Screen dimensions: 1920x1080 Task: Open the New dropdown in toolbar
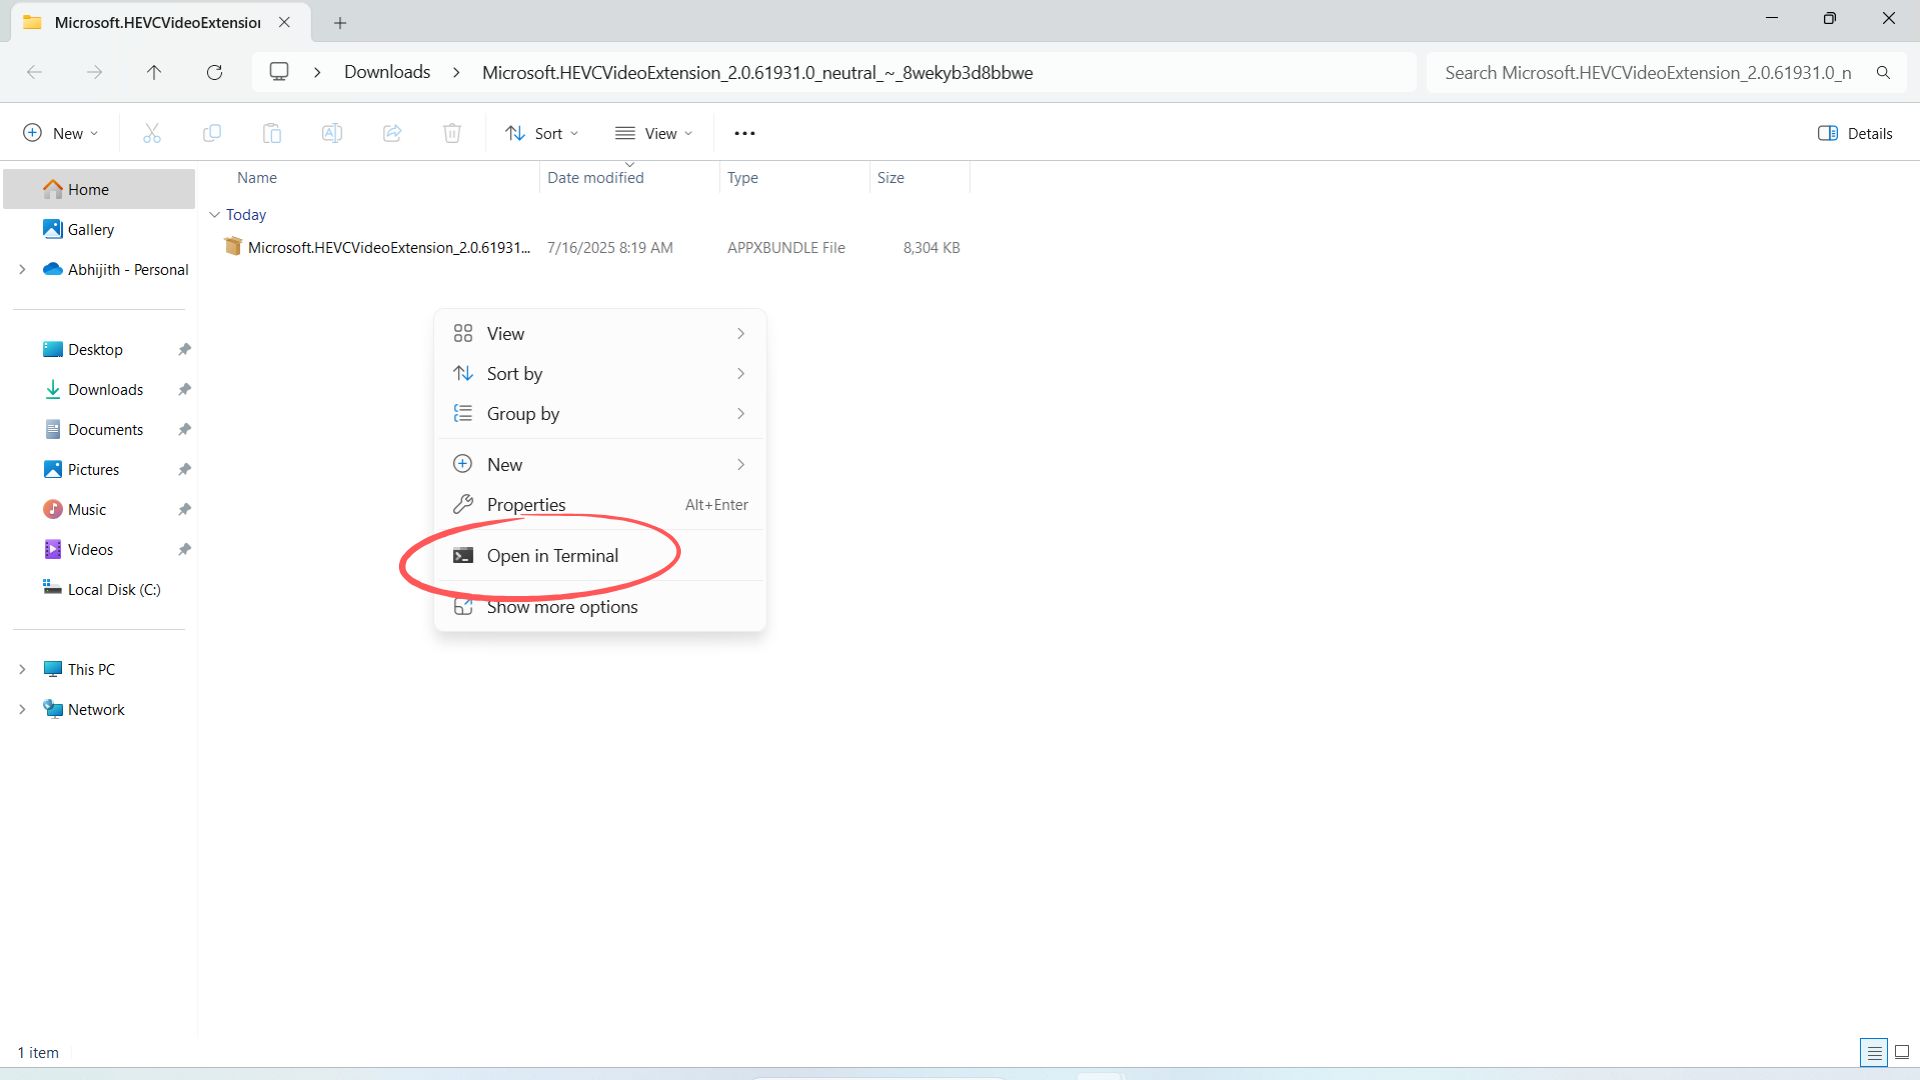[61, 133]
